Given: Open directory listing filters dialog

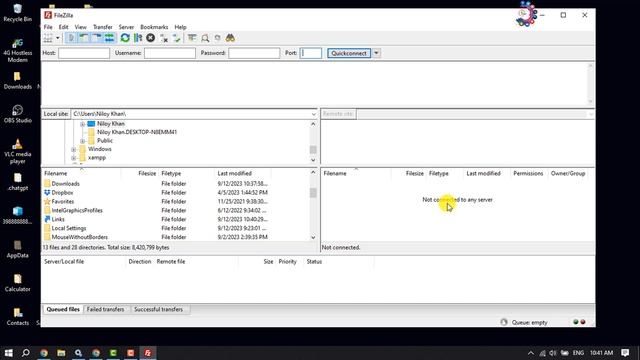Looking at the screenshot, I should (192, 38).
